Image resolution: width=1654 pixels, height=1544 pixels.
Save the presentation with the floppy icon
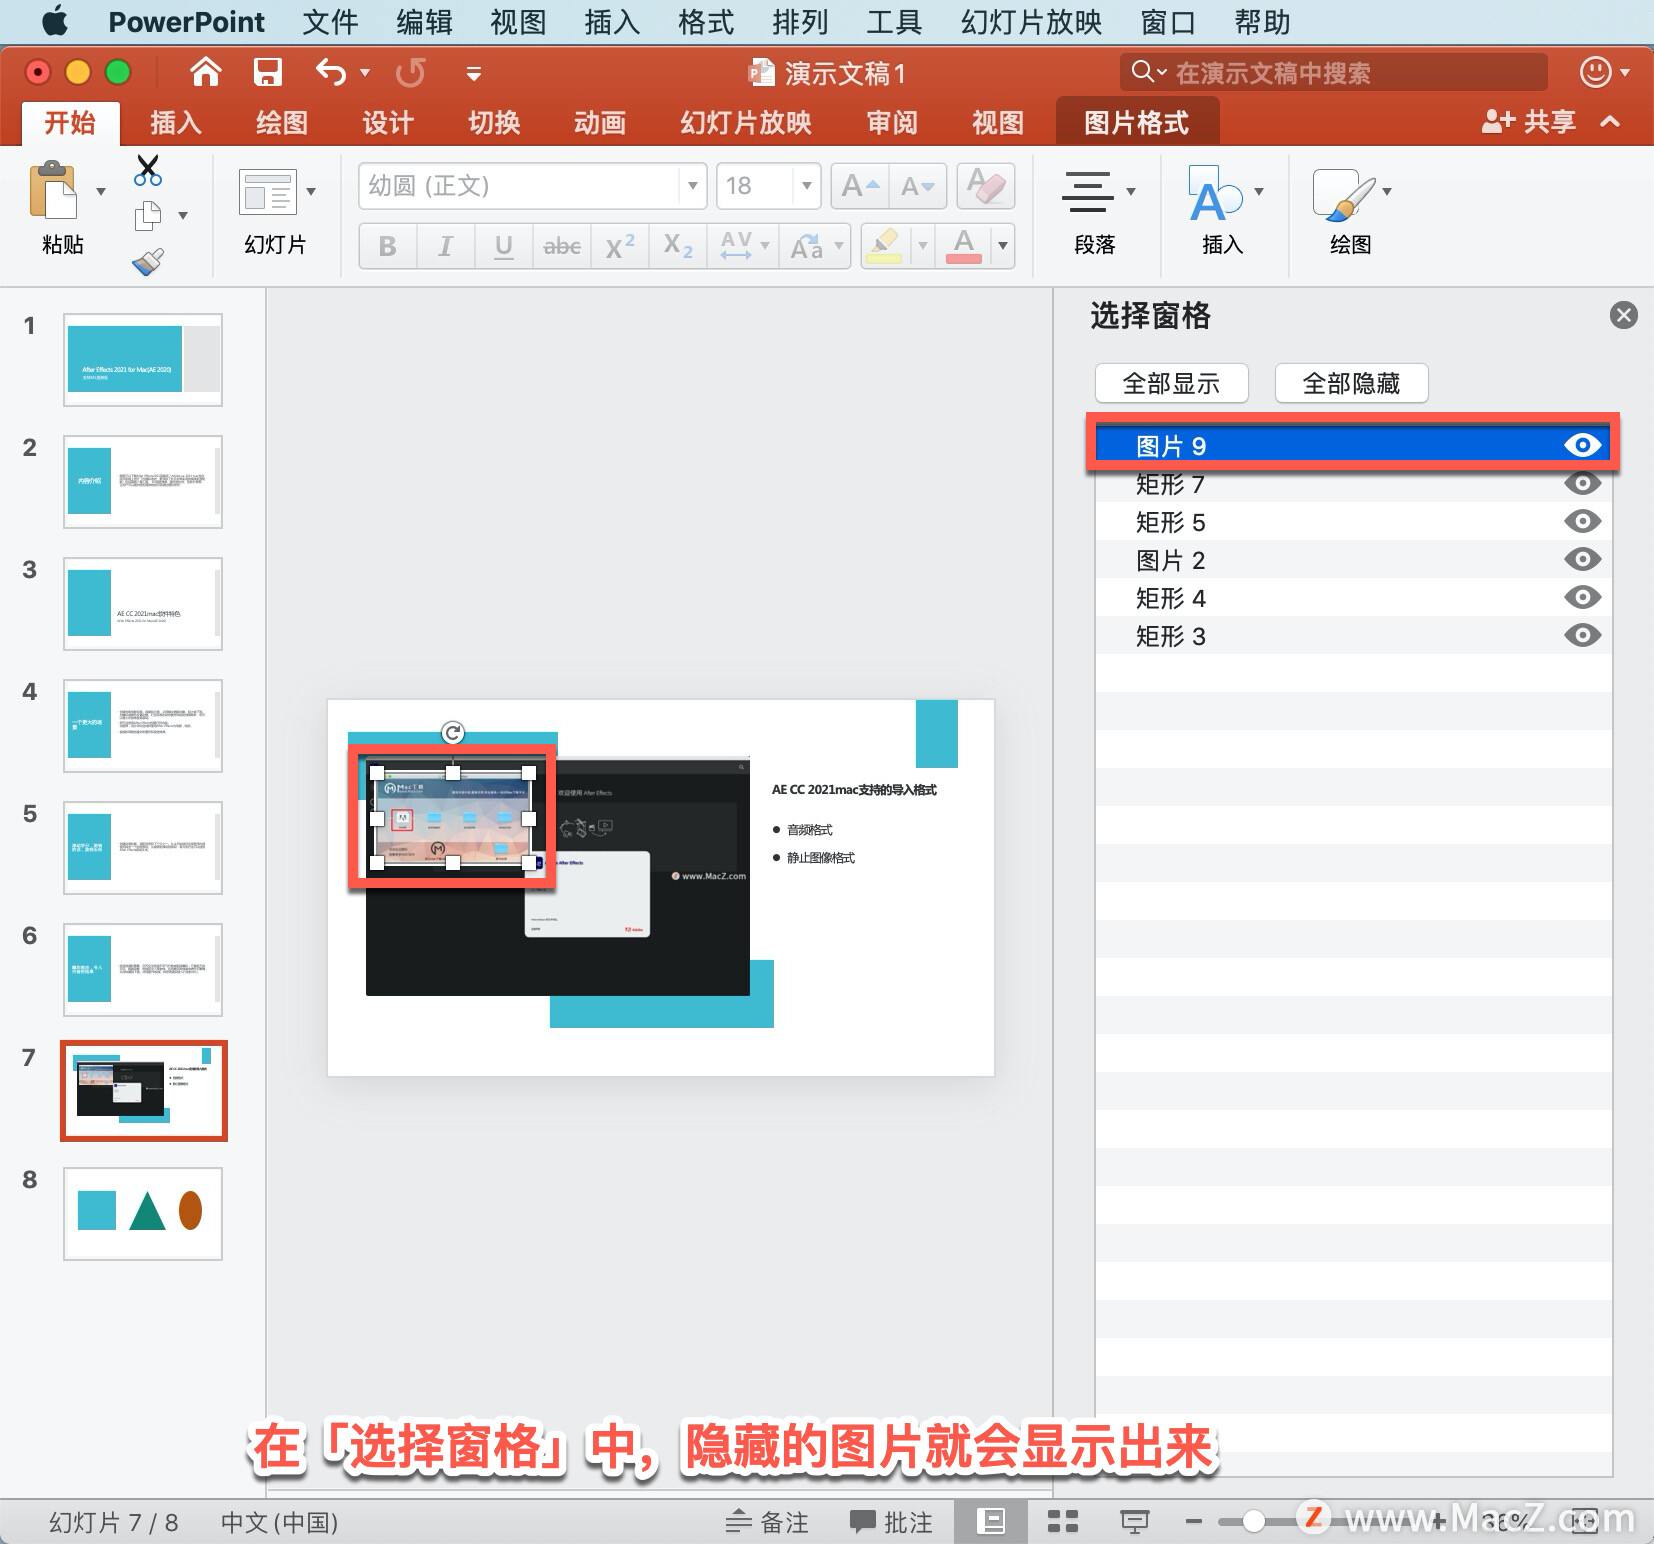click(267, 72)
